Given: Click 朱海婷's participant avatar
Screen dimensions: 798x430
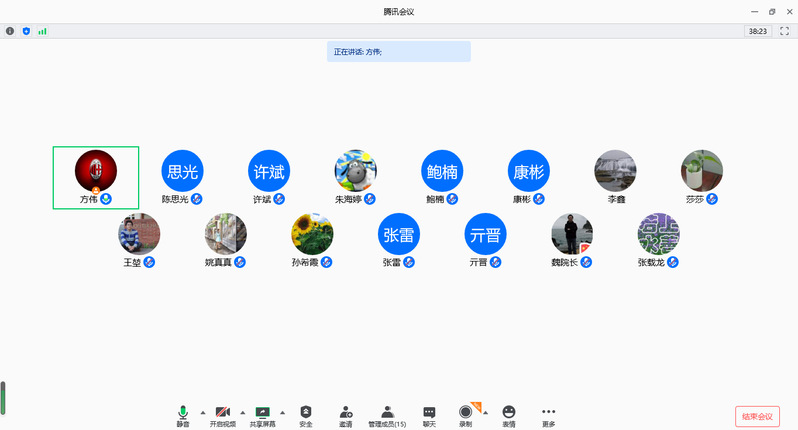Looking at the screenshot, I should [355, 171].
